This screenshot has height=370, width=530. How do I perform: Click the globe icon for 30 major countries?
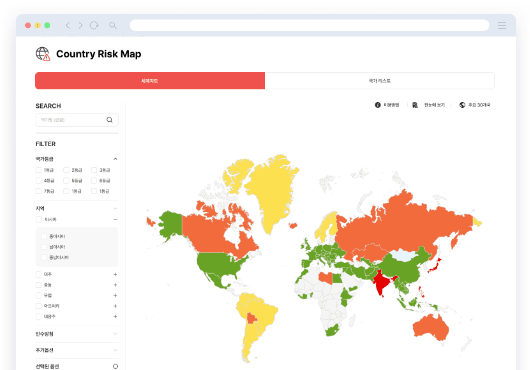462,105
